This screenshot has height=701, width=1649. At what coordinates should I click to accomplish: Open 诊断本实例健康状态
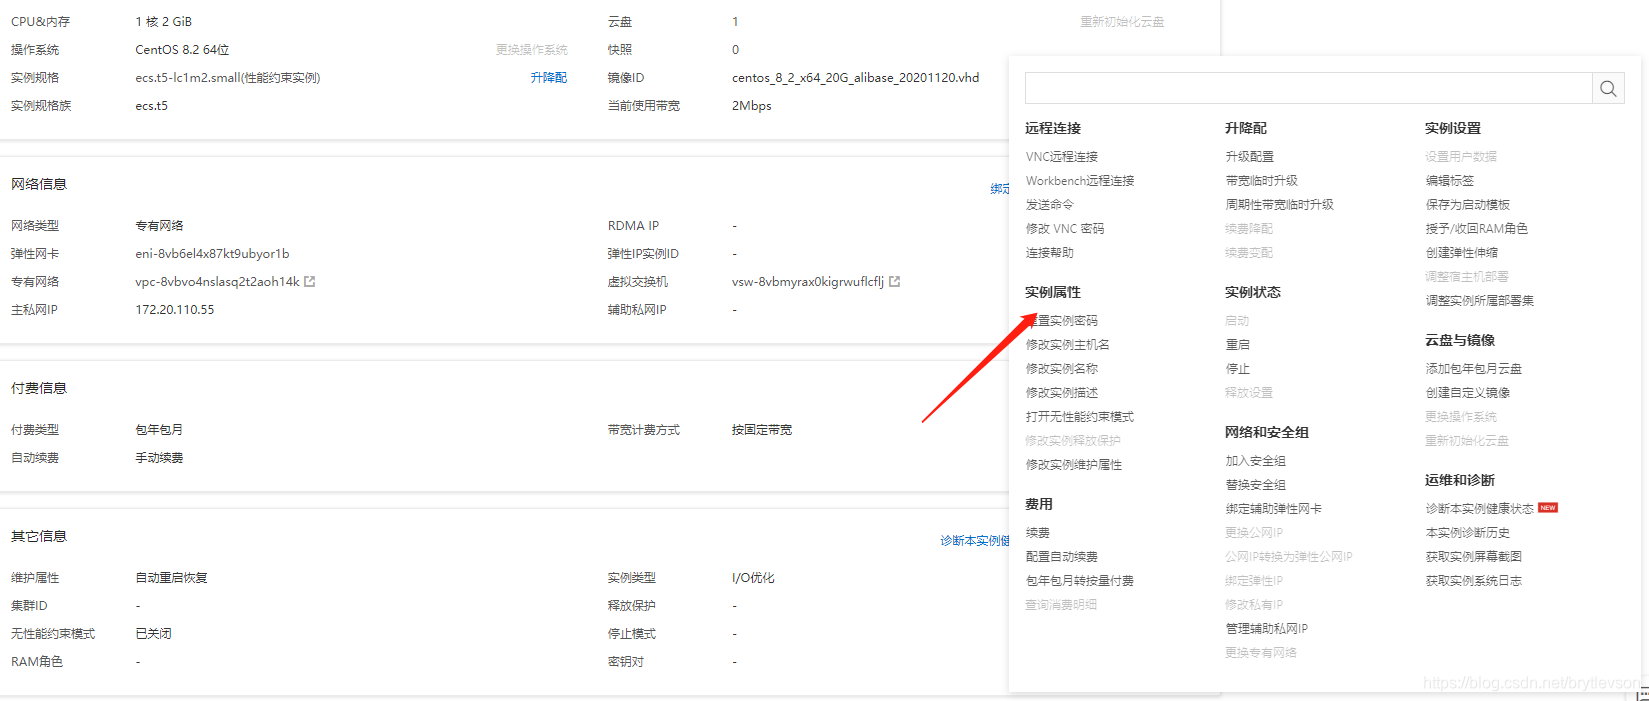pyautogui.click(x=1480, y=509)
